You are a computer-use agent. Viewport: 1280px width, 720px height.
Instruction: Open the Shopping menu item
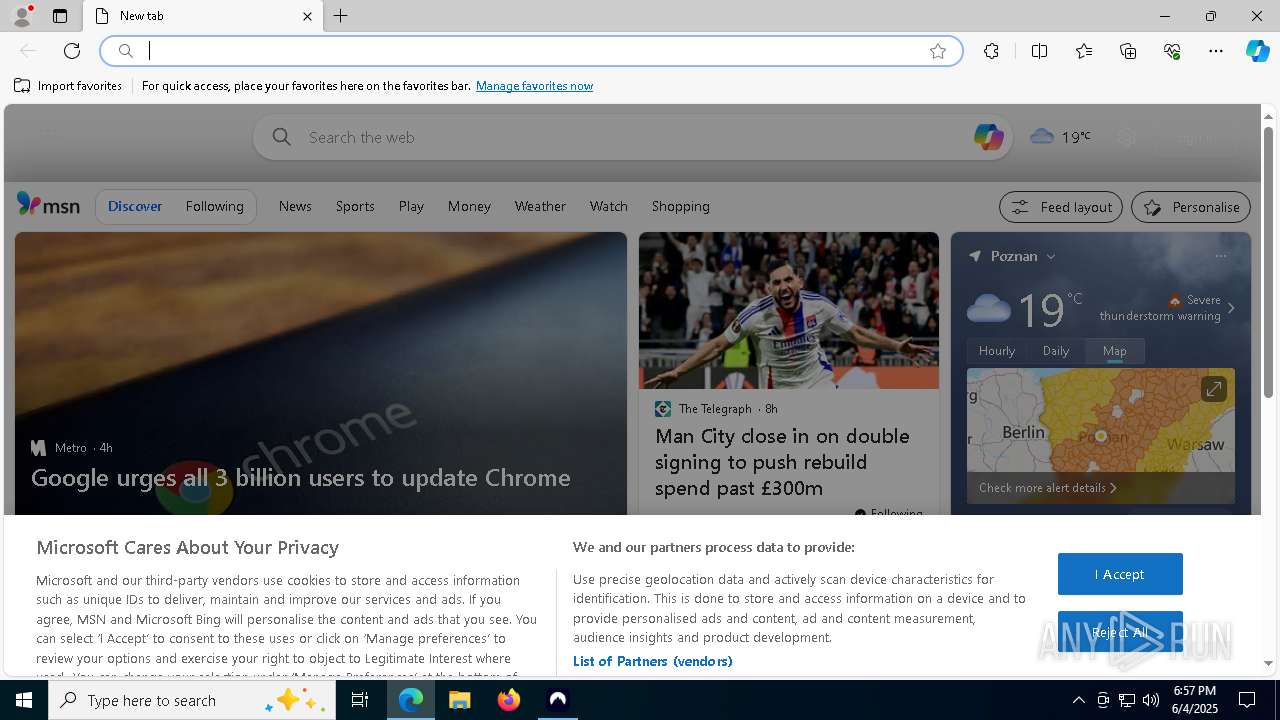(680, 206)
